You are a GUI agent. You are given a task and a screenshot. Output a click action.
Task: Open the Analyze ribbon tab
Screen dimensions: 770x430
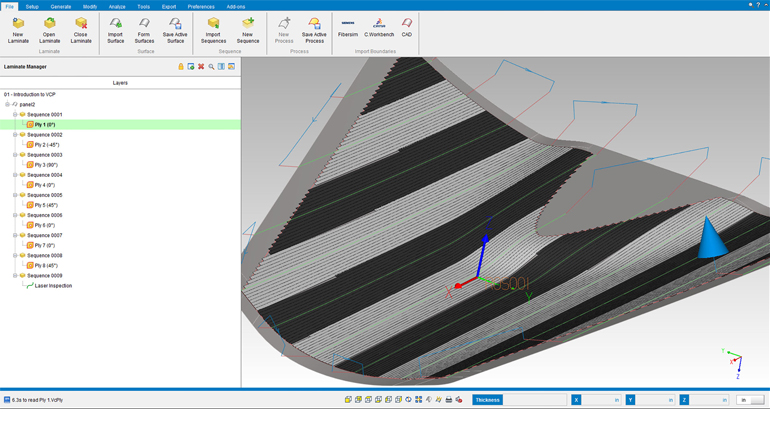117,6
